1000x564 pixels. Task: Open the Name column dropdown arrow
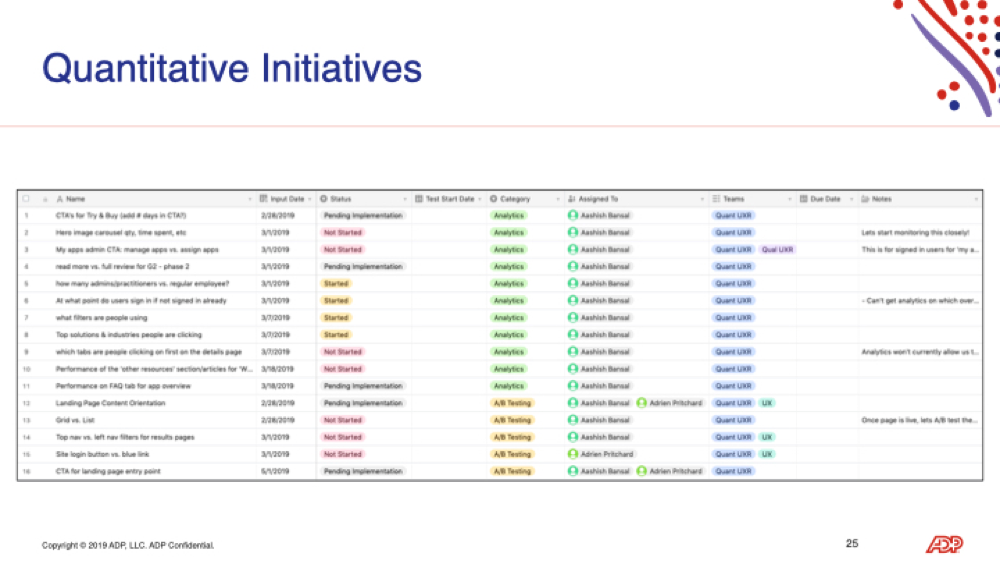pyautogui.click(x=250, y=200)
